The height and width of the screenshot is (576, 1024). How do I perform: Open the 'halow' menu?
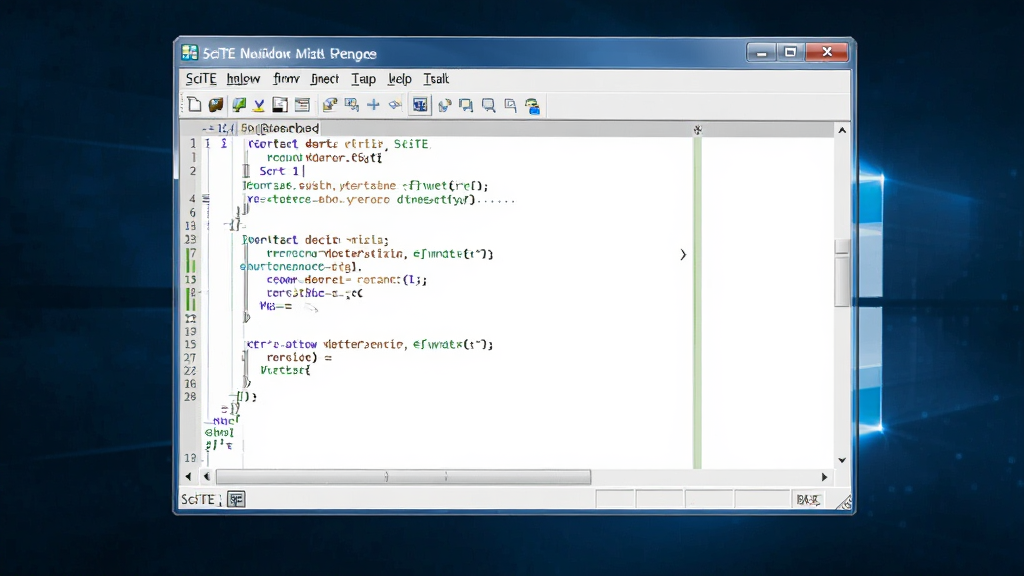point(244,79)
